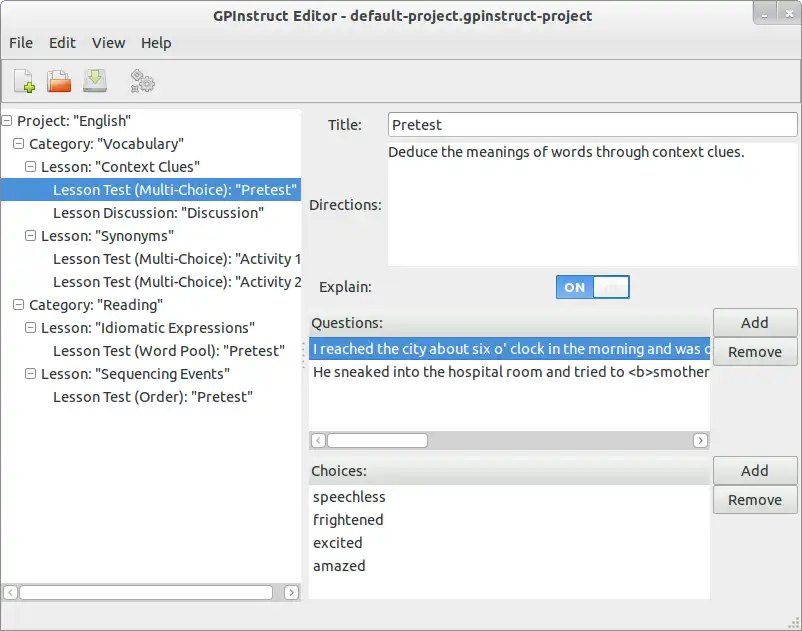802x631 pixels.
Task: Add a new choice with the Choices Add button
Action: tap(755, 470)
